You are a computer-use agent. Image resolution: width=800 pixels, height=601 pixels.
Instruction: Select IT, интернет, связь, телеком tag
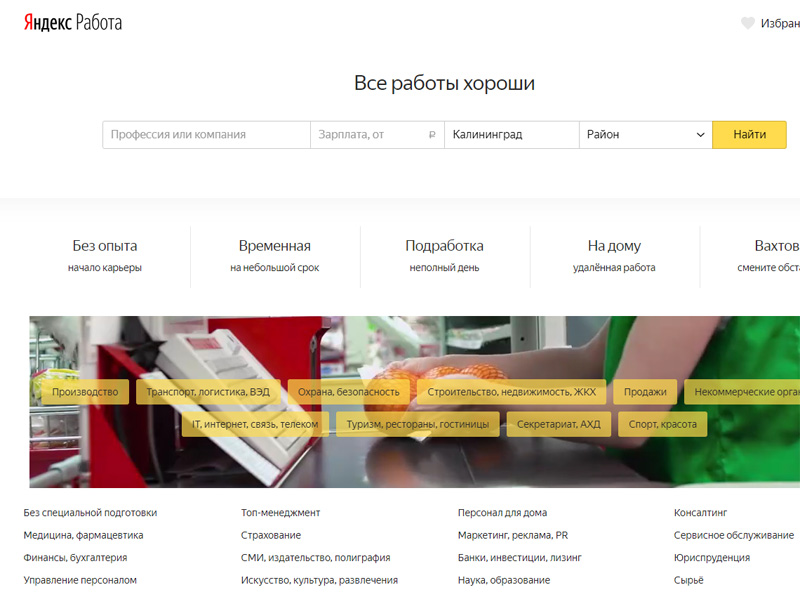point(255,425)
